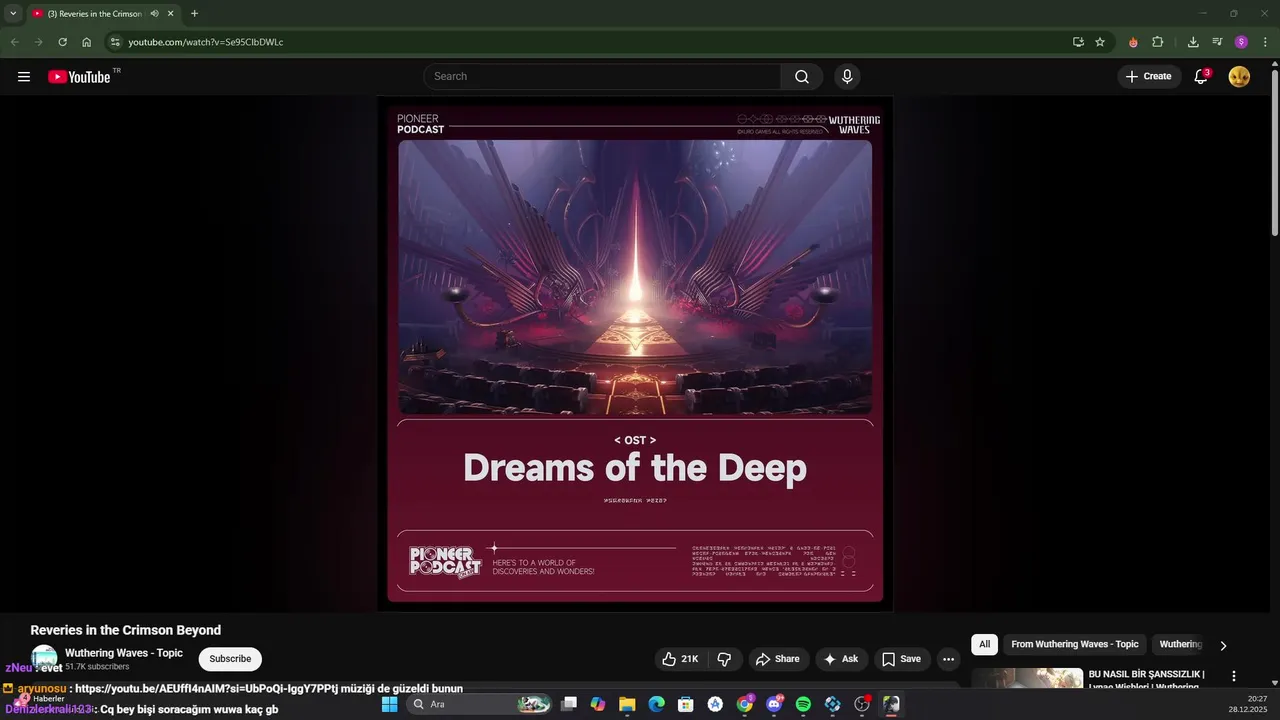Open Microsoft Edge from the taskbar
The width and height of the screenshot is (1280, 720).
click(656, 704)
